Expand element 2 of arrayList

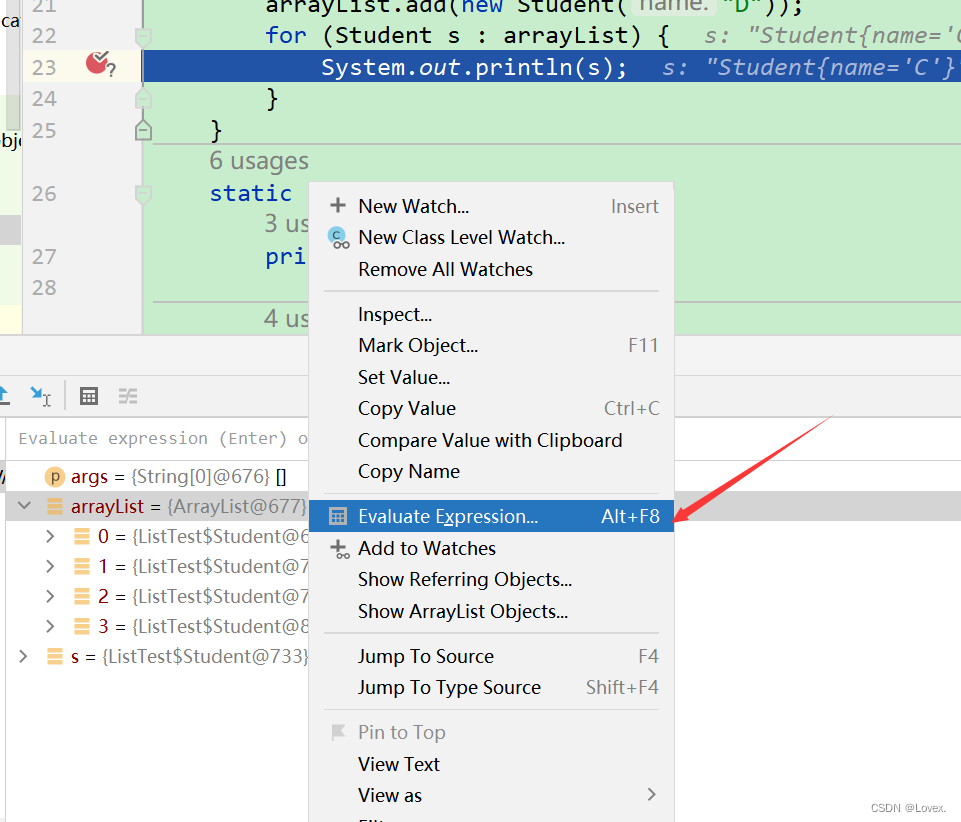(x=50, y=596)
